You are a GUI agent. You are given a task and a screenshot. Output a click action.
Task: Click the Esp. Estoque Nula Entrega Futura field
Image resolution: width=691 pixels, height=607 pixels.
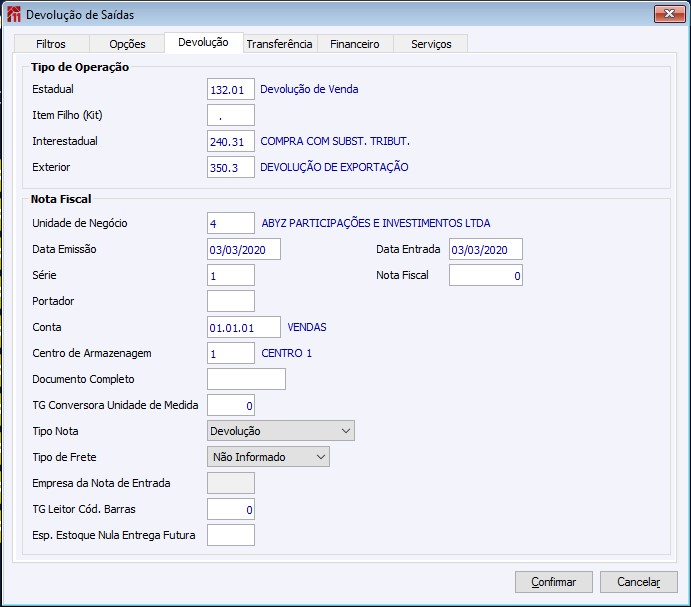pyautogui.click(x=231, y=536)
